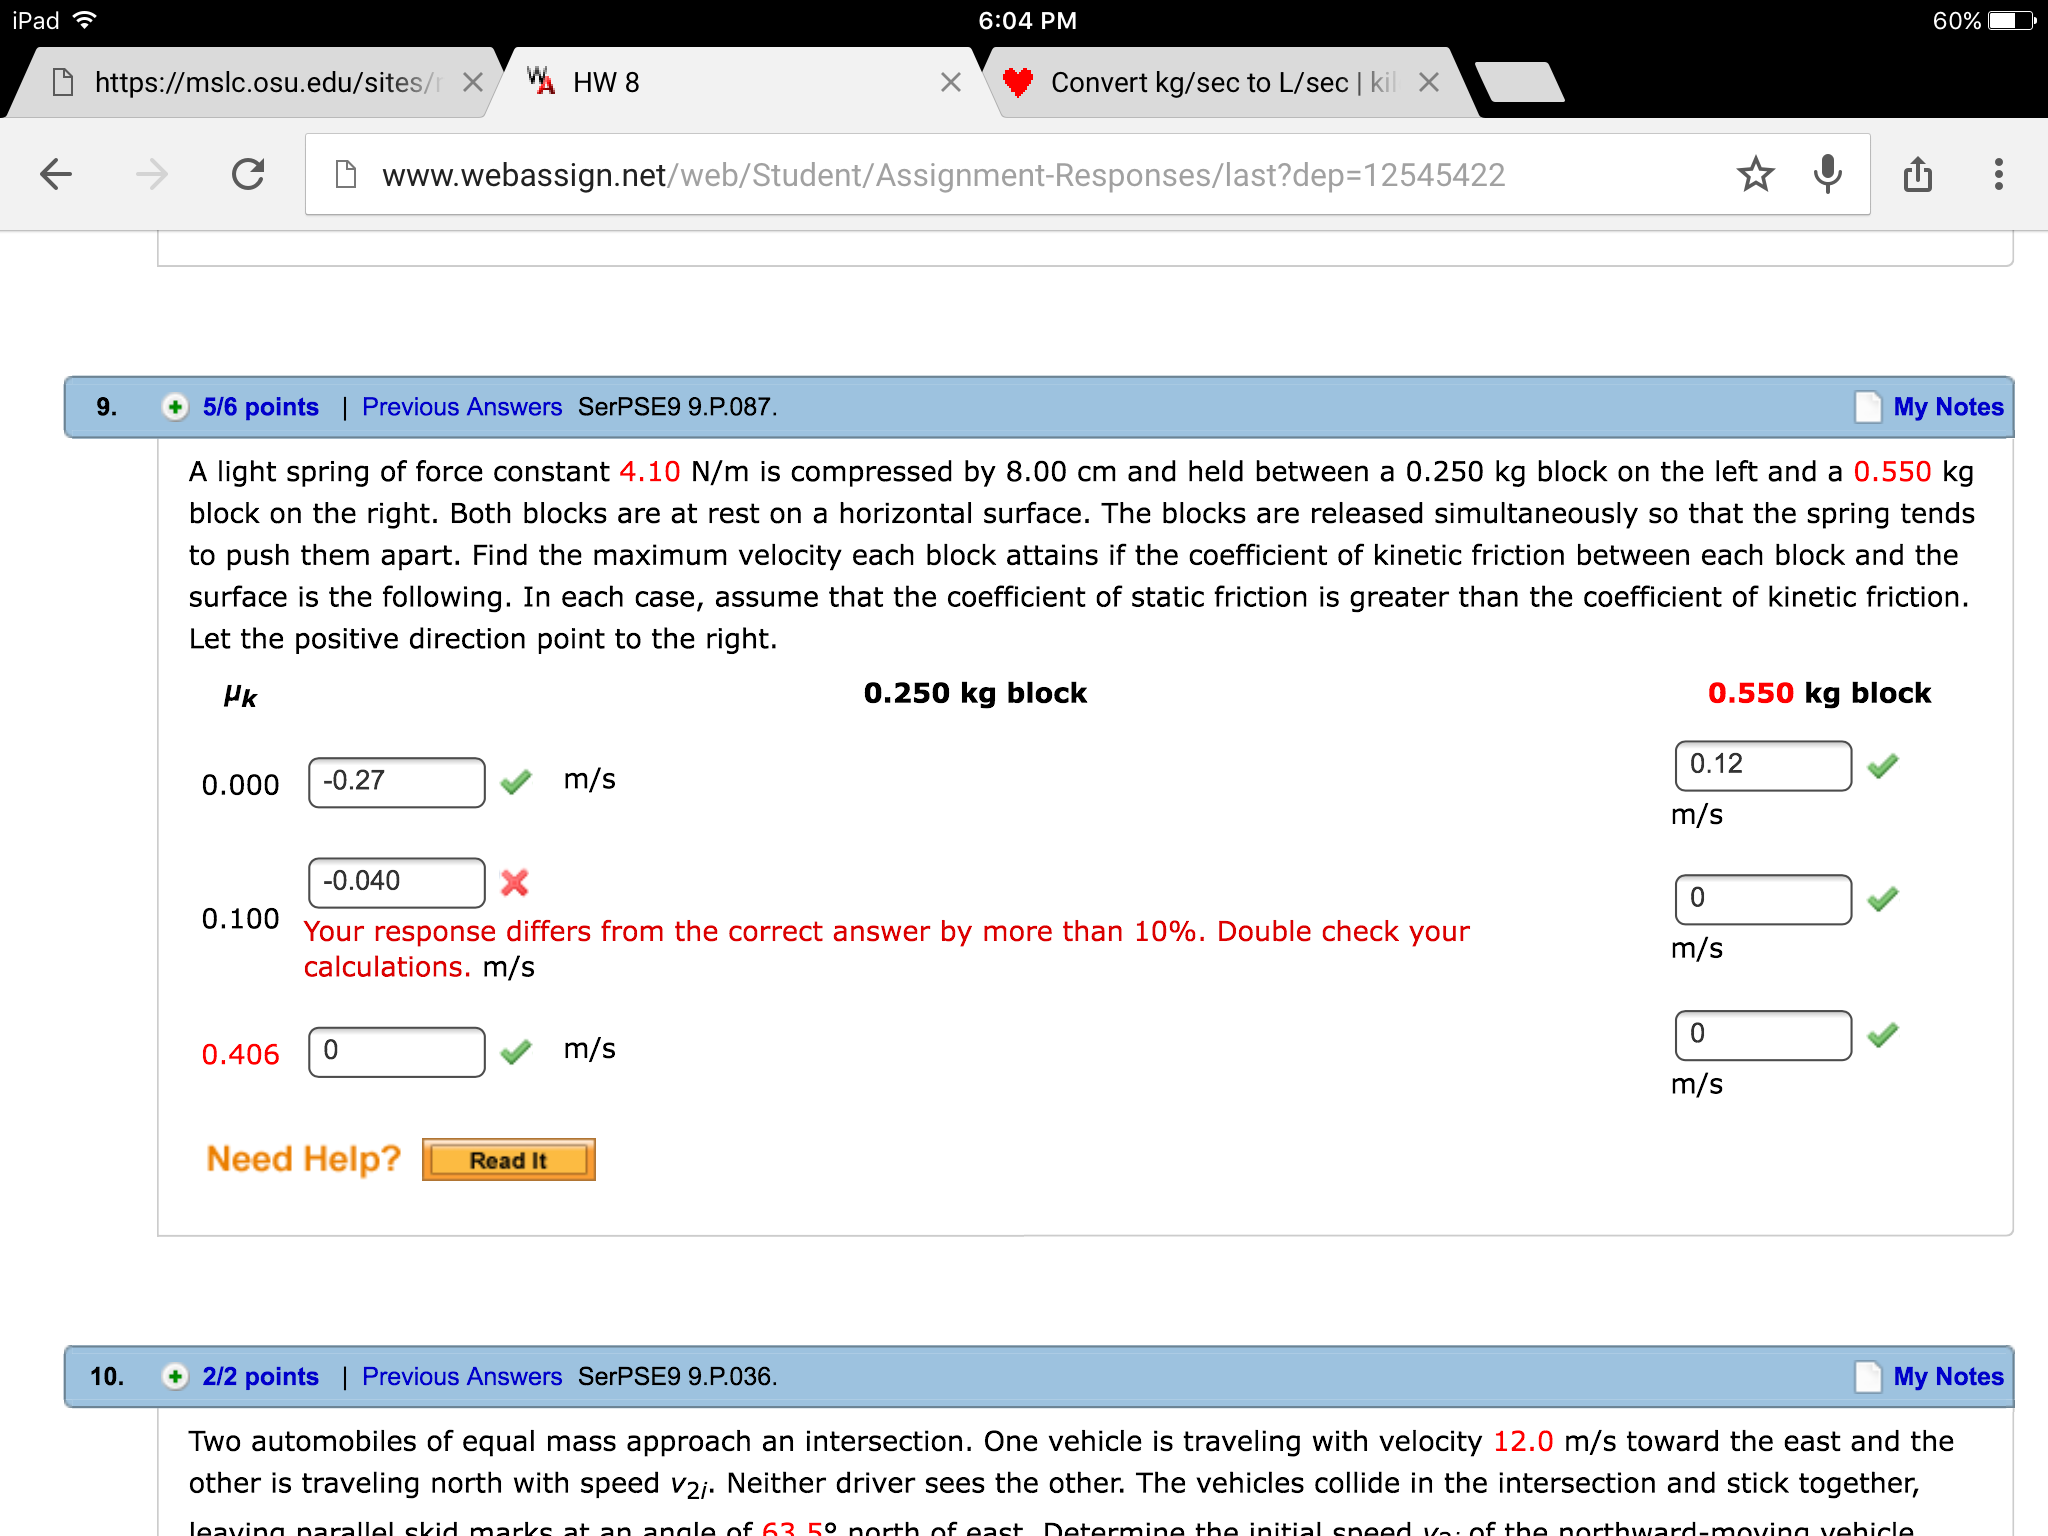
Task: Tap the battery indicator in status bar
Action: coord(2013,20)
